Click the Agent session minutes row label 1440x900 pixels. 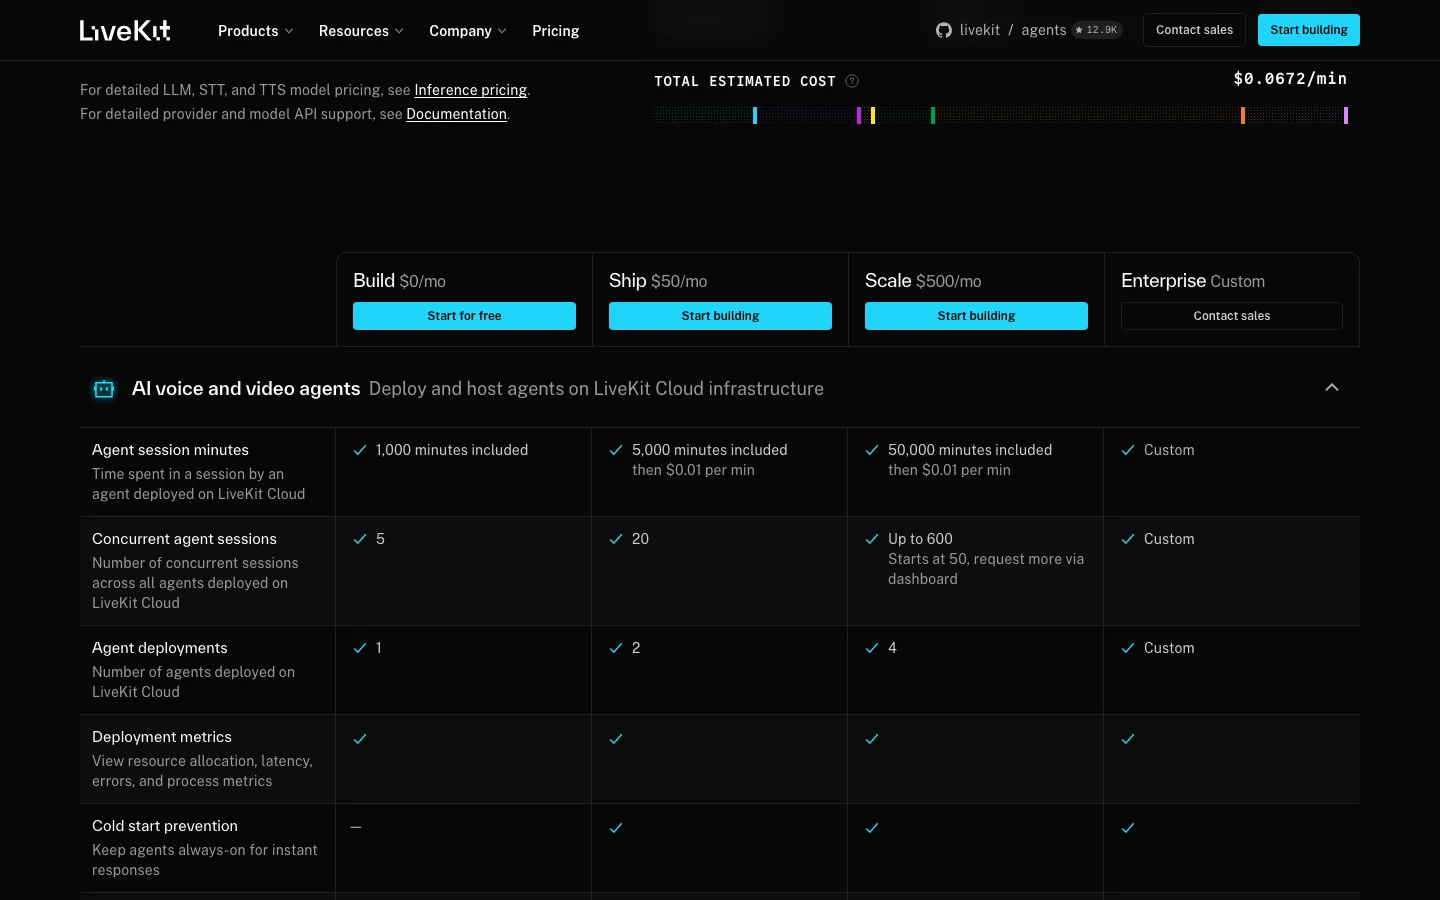coord(170,450)
